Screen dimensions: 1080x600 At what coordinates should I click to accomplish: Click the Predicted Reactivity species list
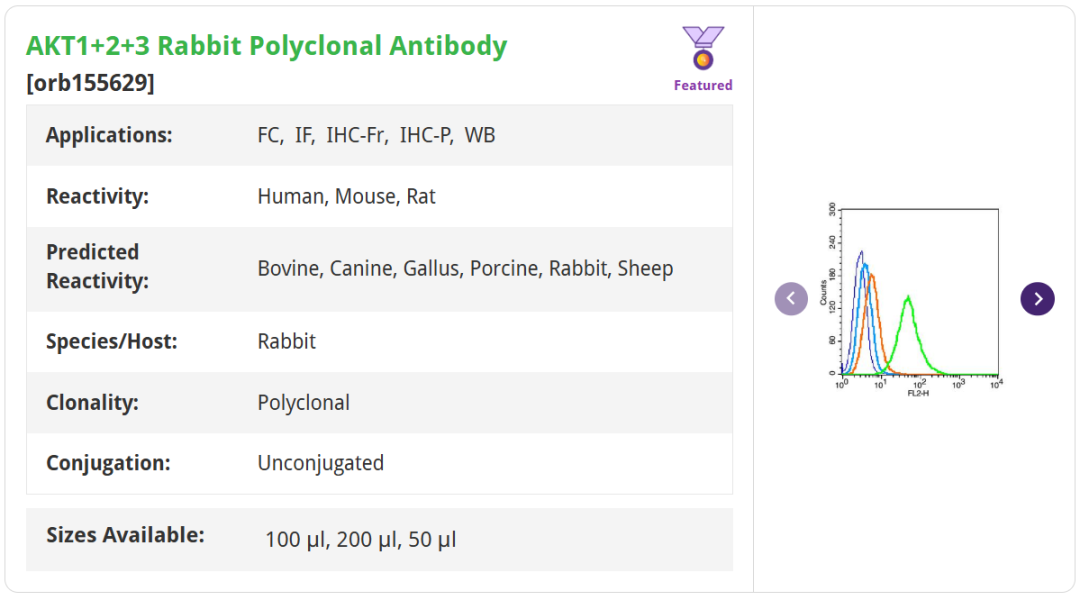tap(465, 268)
